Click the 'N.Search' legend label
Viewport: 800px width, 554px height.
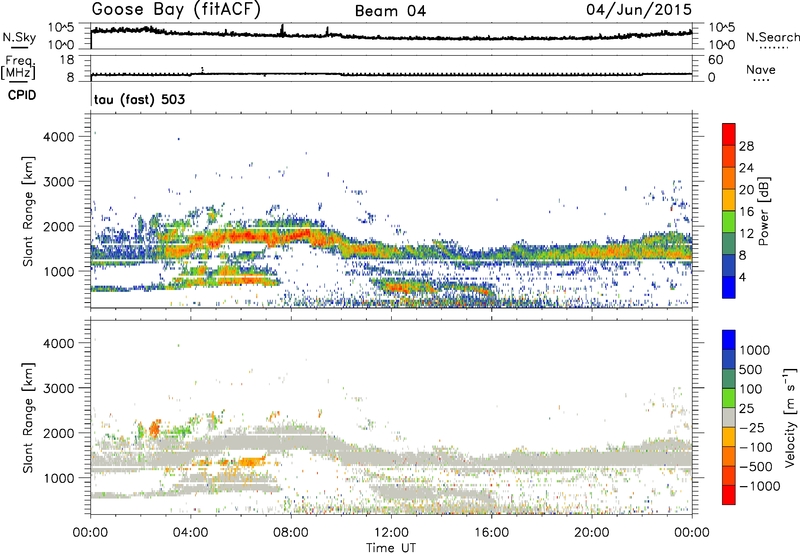(772, 37)
